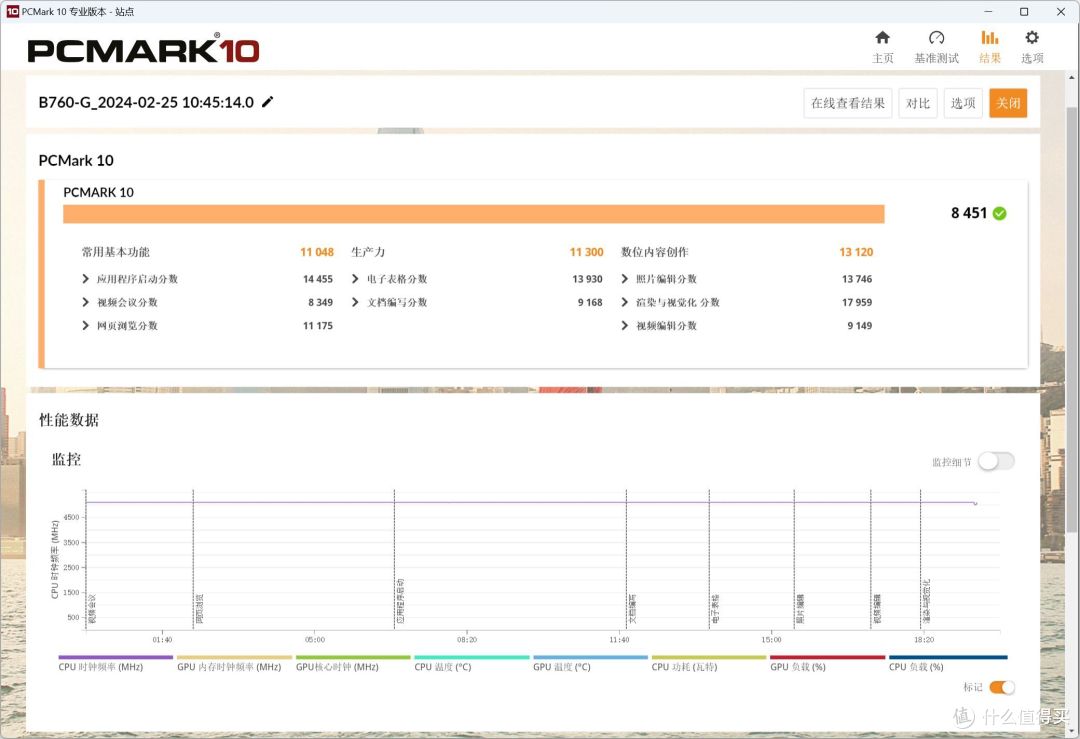Select the GPU temperature legend color bar

(590, 658)
